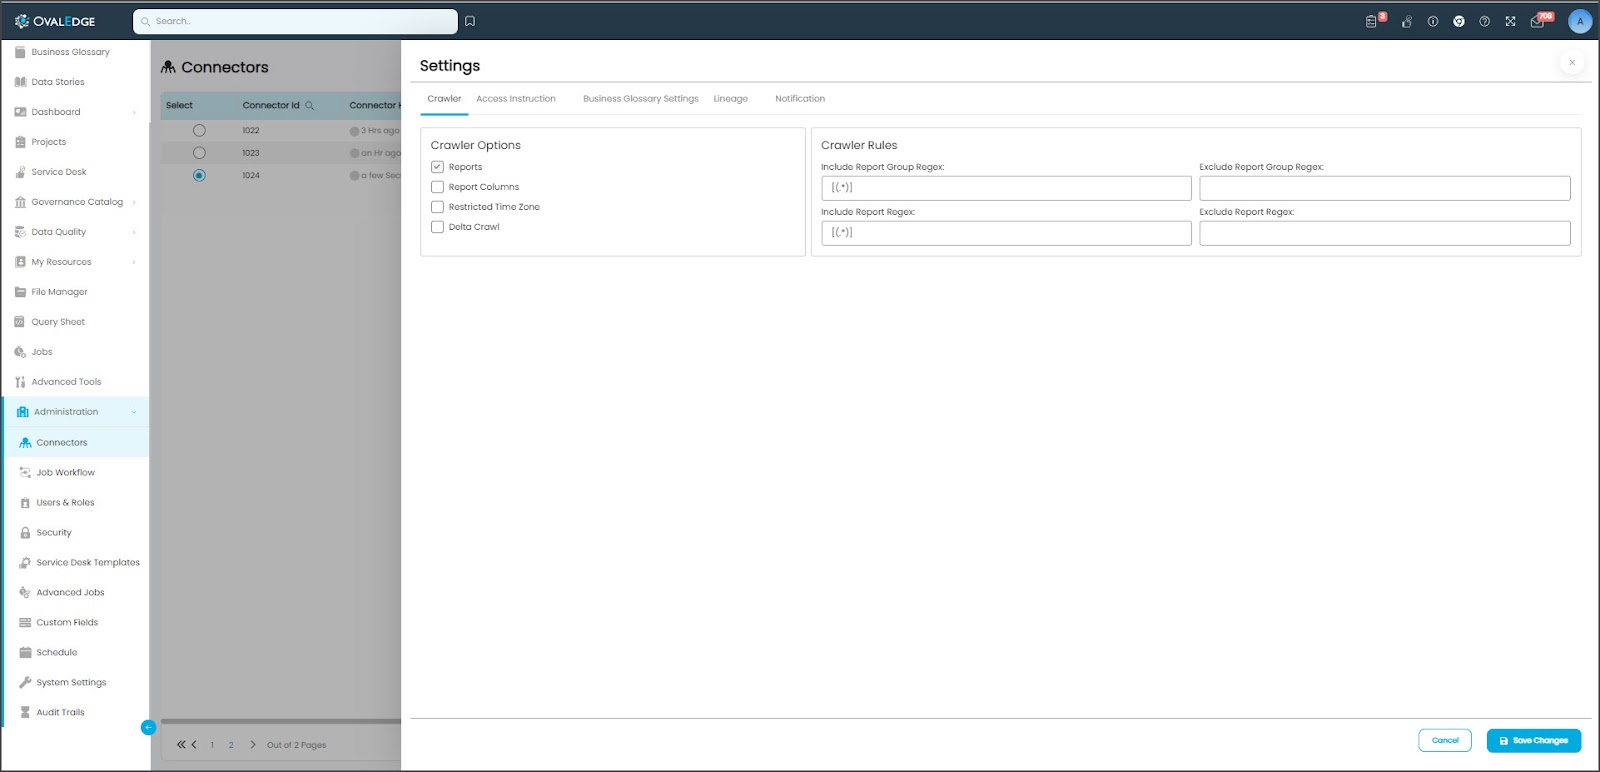Go to the first page of connectors

click(x=181, y=745)
